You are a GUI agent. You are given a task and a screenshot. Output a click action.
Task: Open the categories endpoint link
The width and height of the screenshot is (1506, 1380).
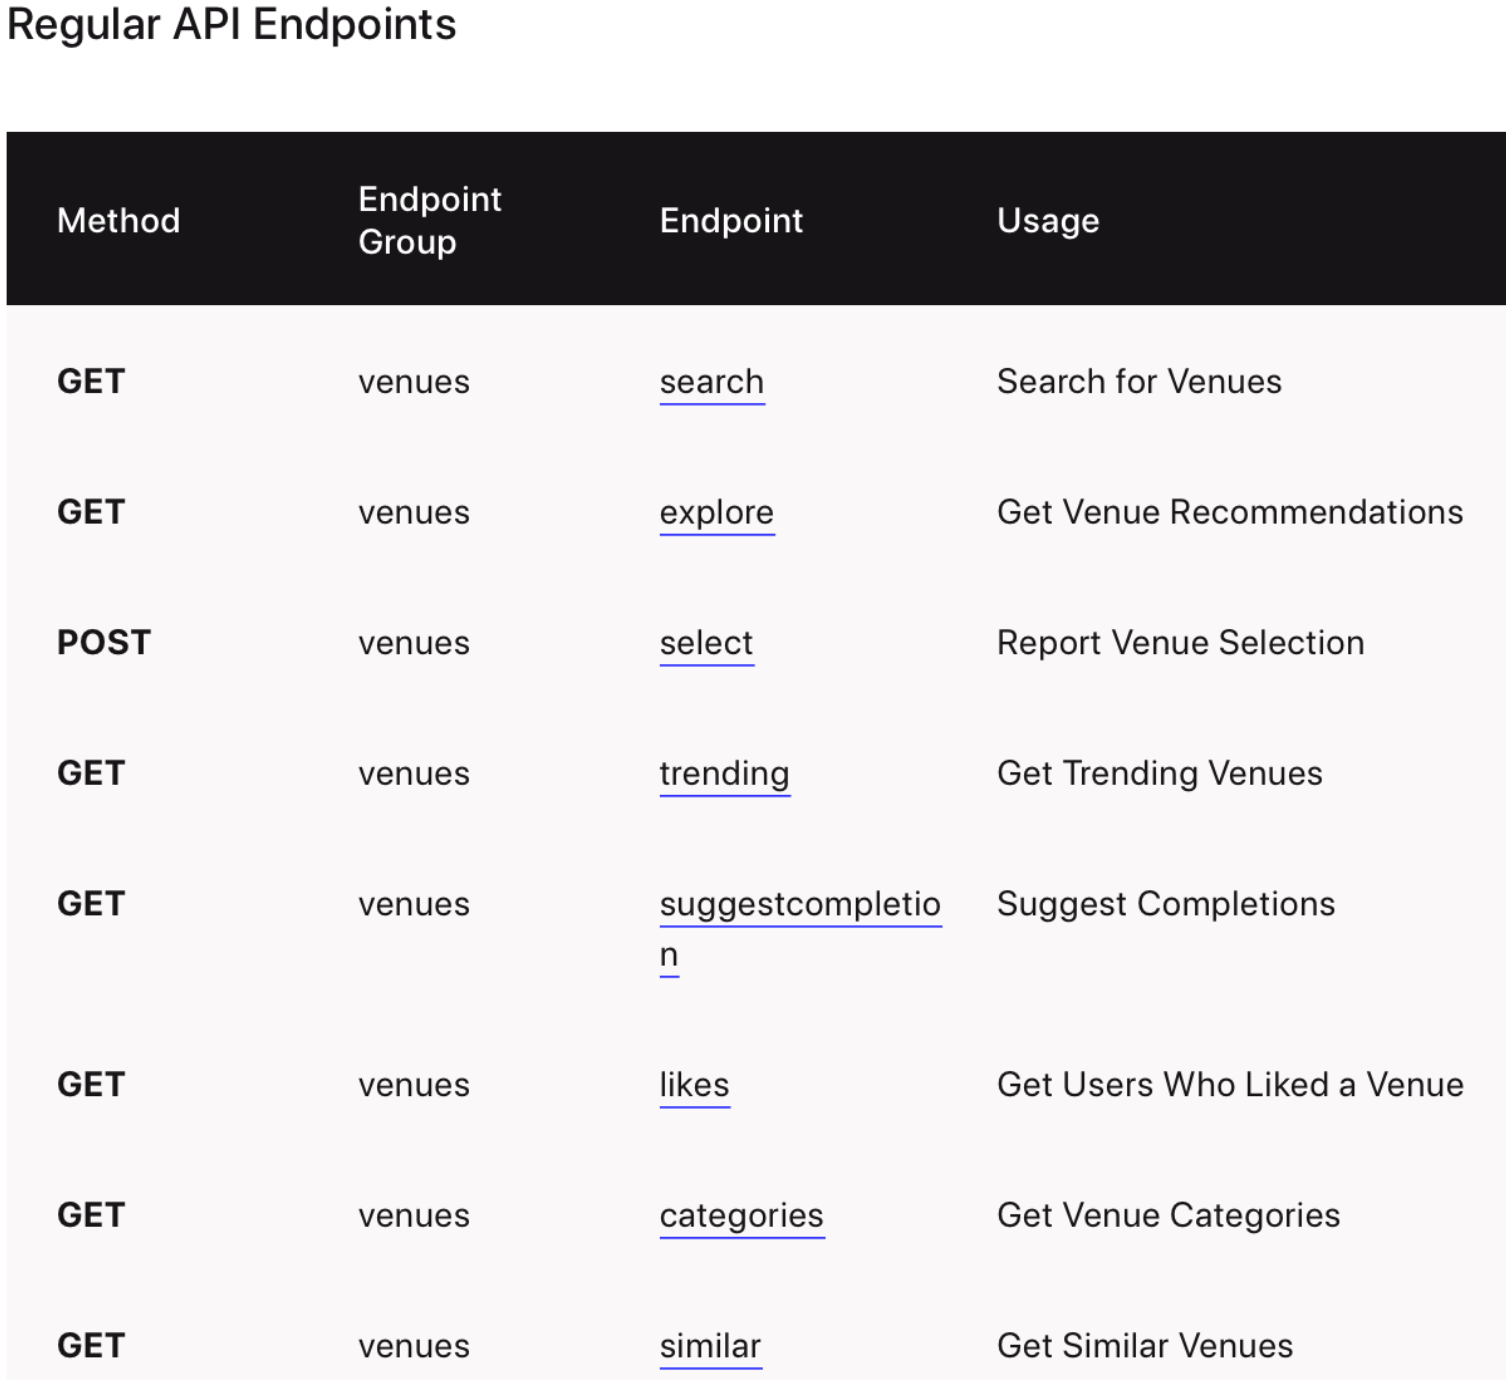(741, 1215)
